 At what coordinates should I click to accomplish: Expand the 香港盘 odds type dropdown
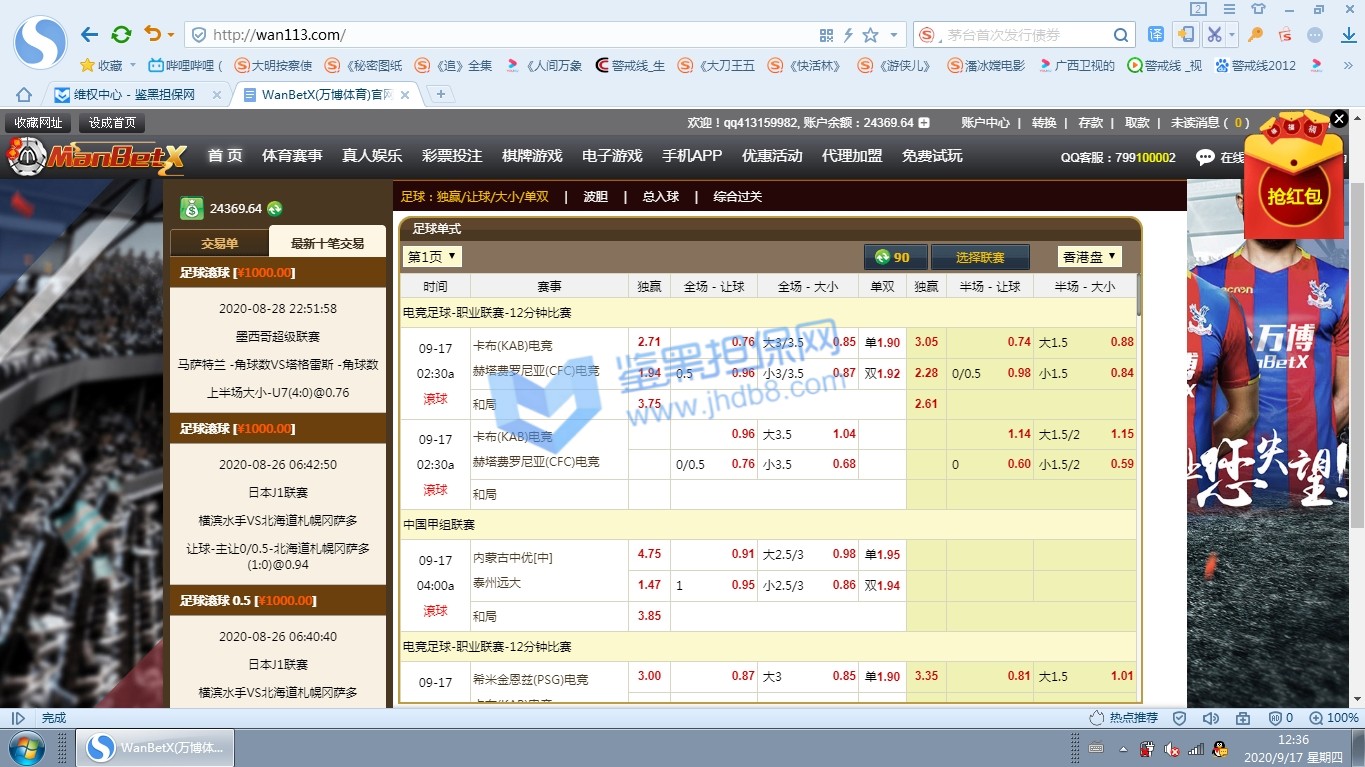click(x=1089, y=257)
